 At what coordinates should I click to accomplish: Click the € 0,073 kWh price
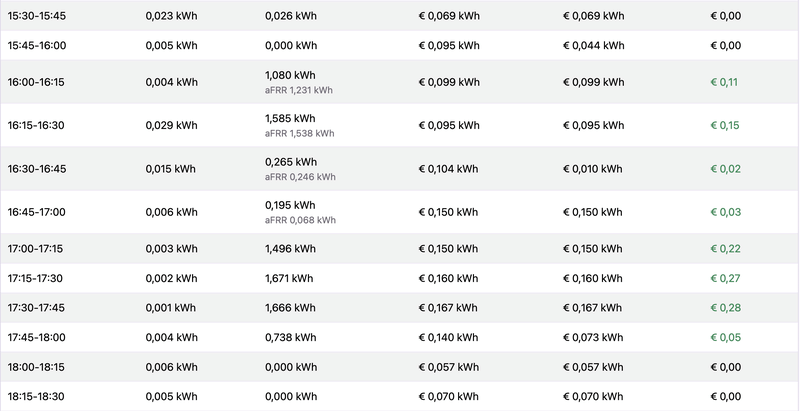tap(593, 338)
